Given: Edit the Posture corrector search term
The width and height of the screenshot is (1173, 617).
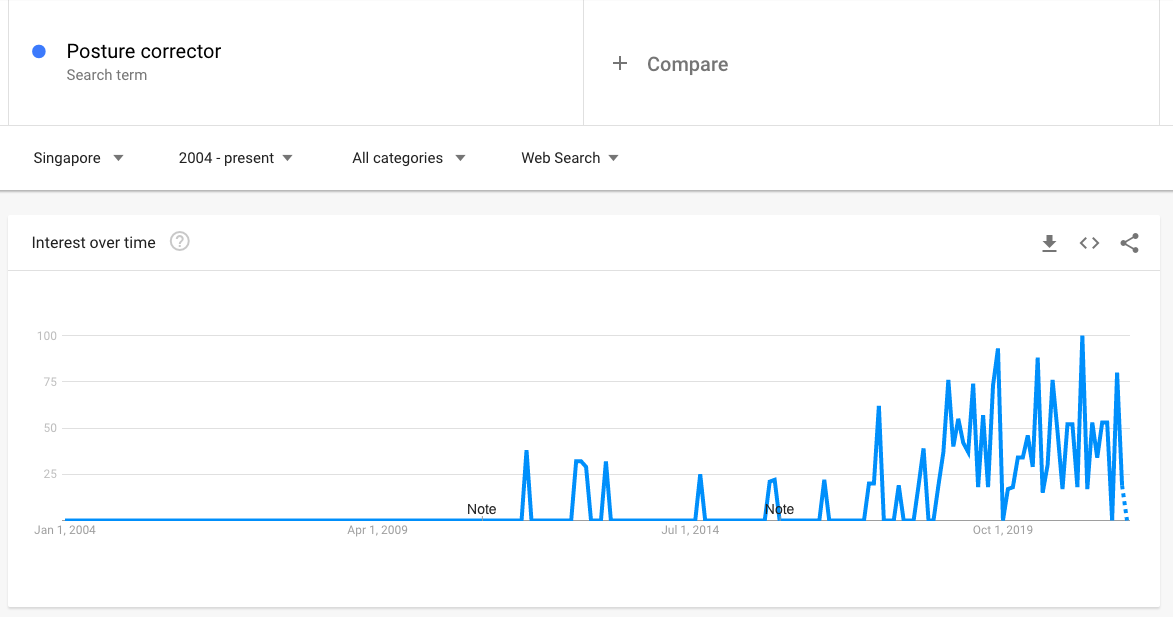Looking at the screenshot, I should (x=144, y=51).
